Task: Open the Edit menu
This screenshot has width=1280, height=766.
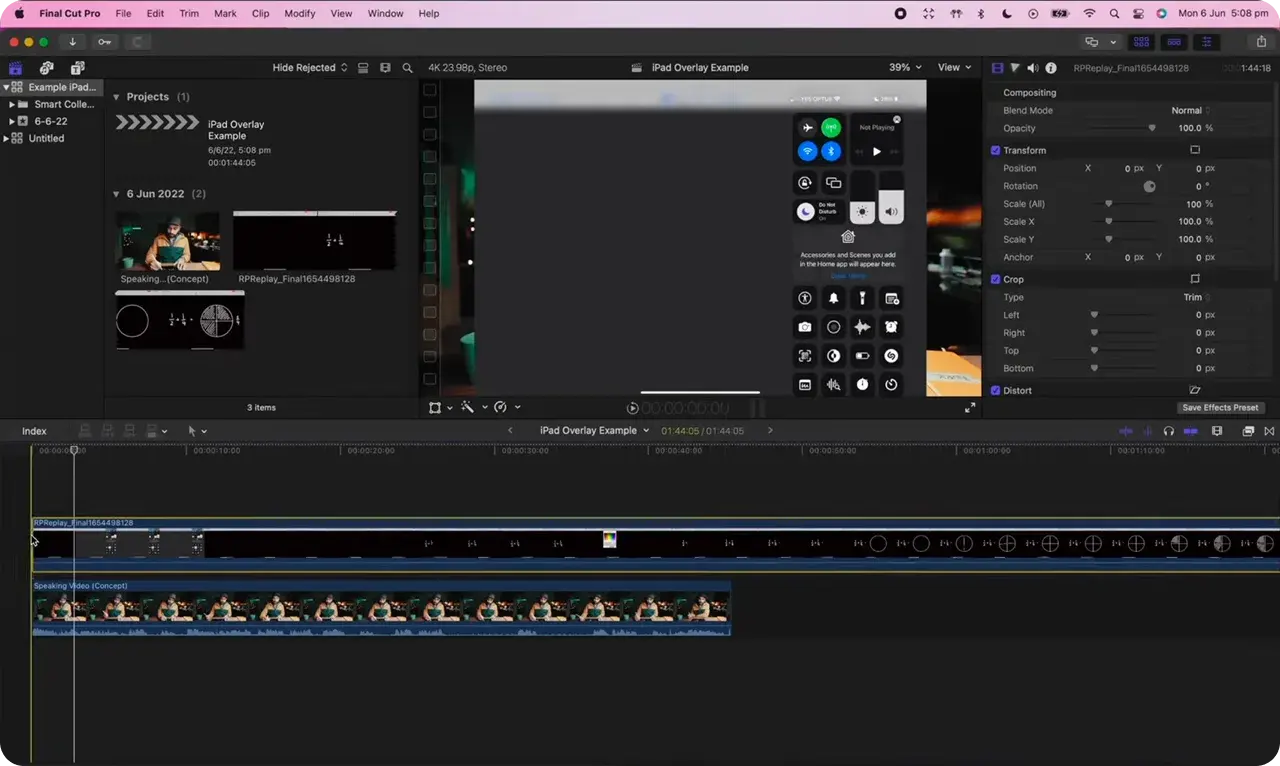Action: 155,14
